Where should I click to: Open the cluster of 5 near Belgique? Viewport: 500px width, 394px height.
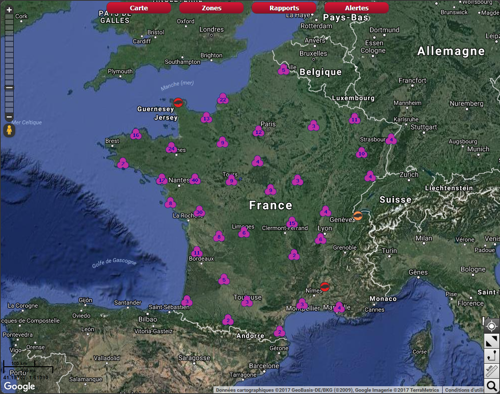coord(284,69)
